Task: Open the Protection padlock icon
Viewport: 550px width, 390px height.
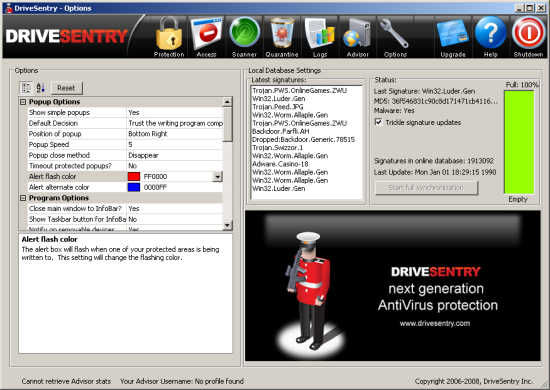Action: pyautogui.click(x=169, y=37)
